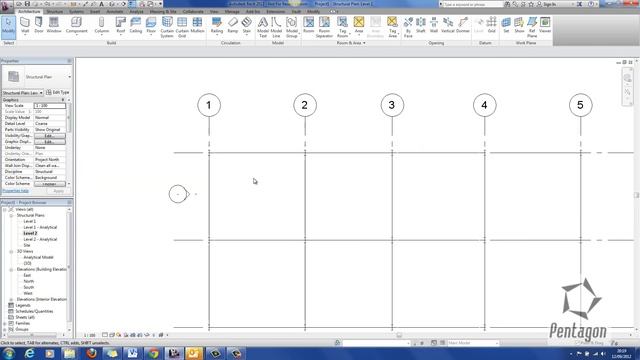
Task: Open the Properties help link
Action: click(x=16, y=191)
